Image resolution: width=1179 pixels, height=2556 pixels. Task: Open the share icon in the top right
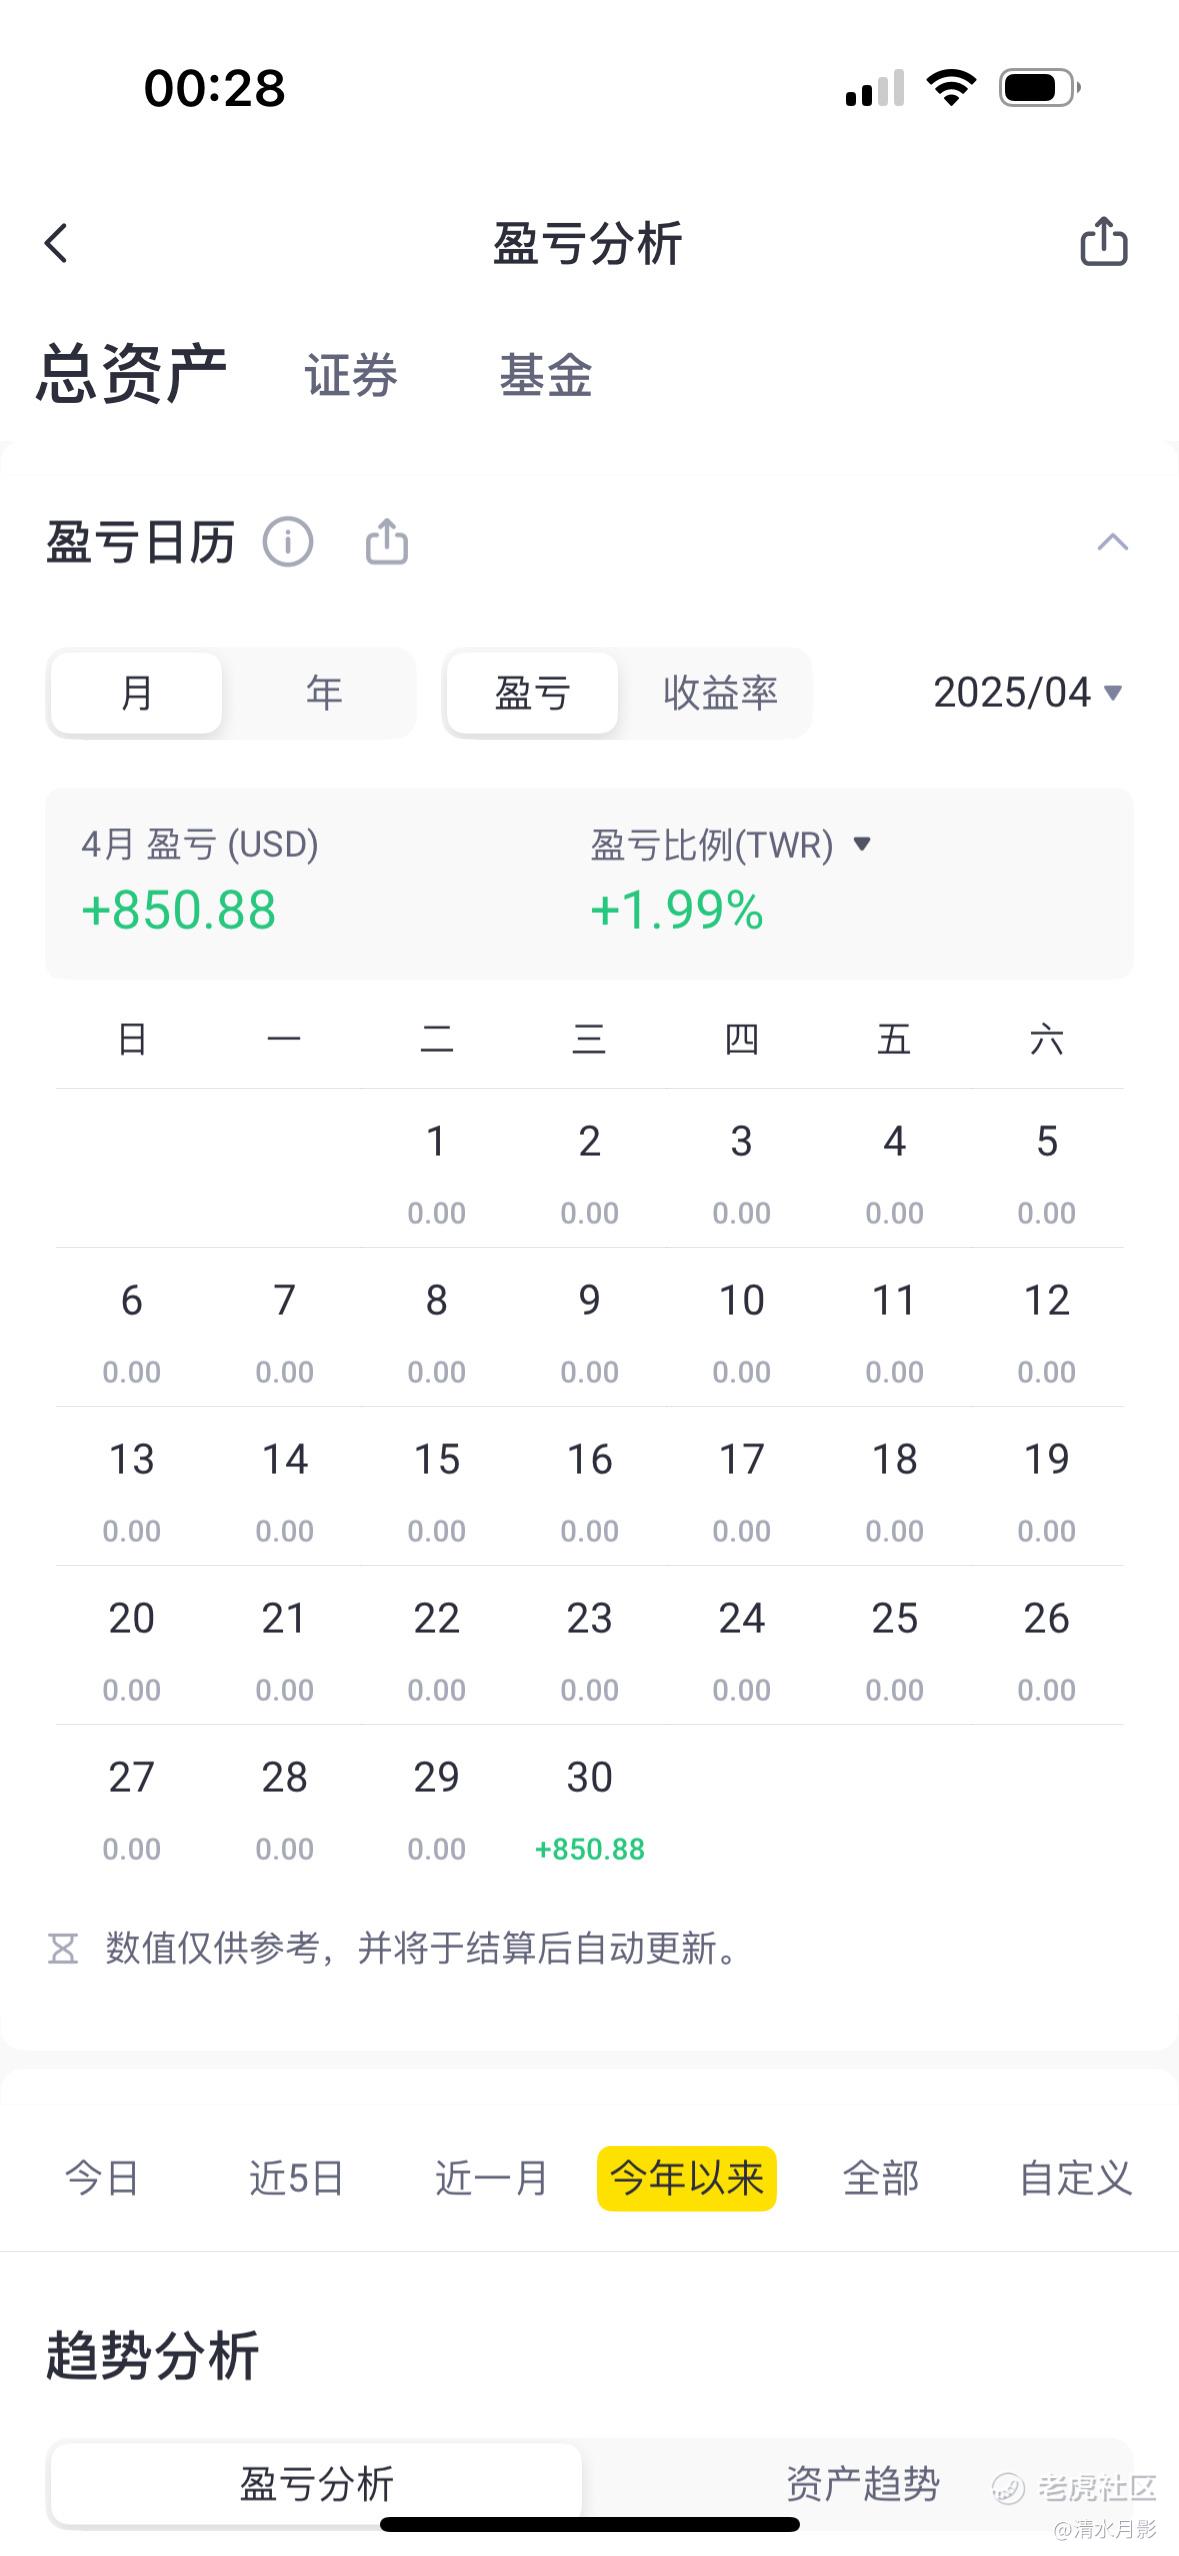(1104, 242)
